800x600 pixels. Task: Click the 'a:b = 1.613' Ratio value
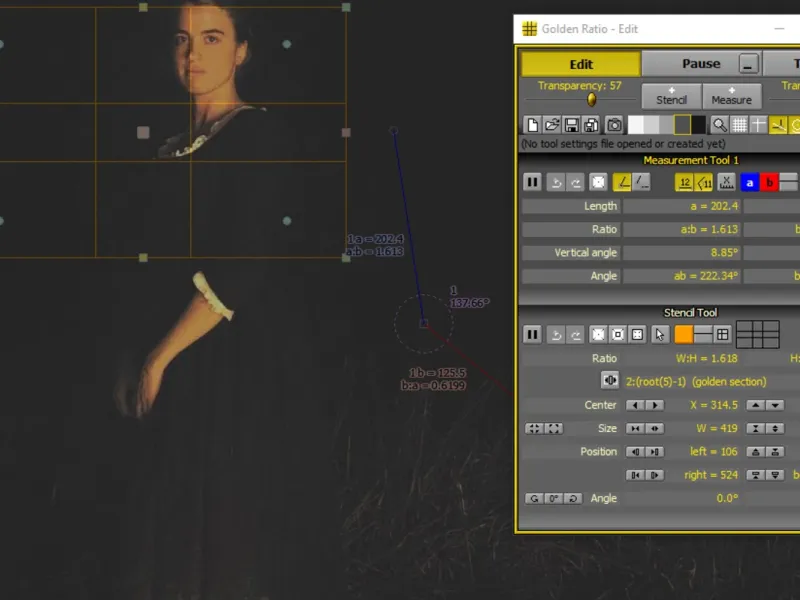(682, 230)
